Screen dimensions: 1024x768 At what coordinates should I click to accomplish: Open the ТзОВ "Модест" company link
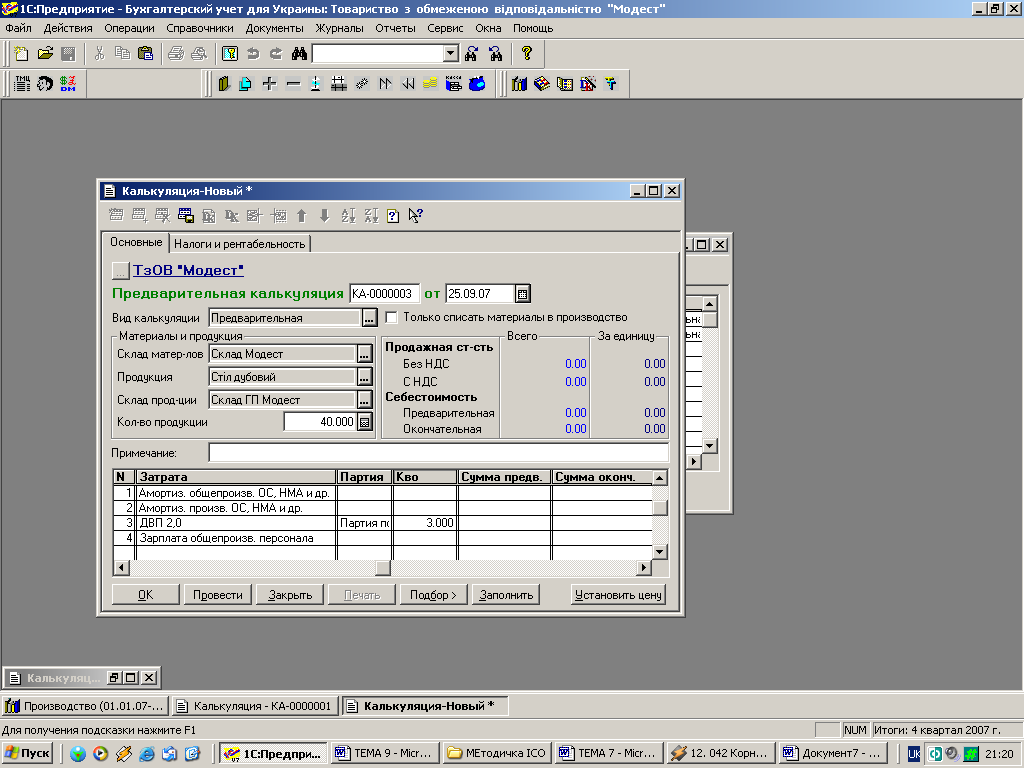pos(188,270)
